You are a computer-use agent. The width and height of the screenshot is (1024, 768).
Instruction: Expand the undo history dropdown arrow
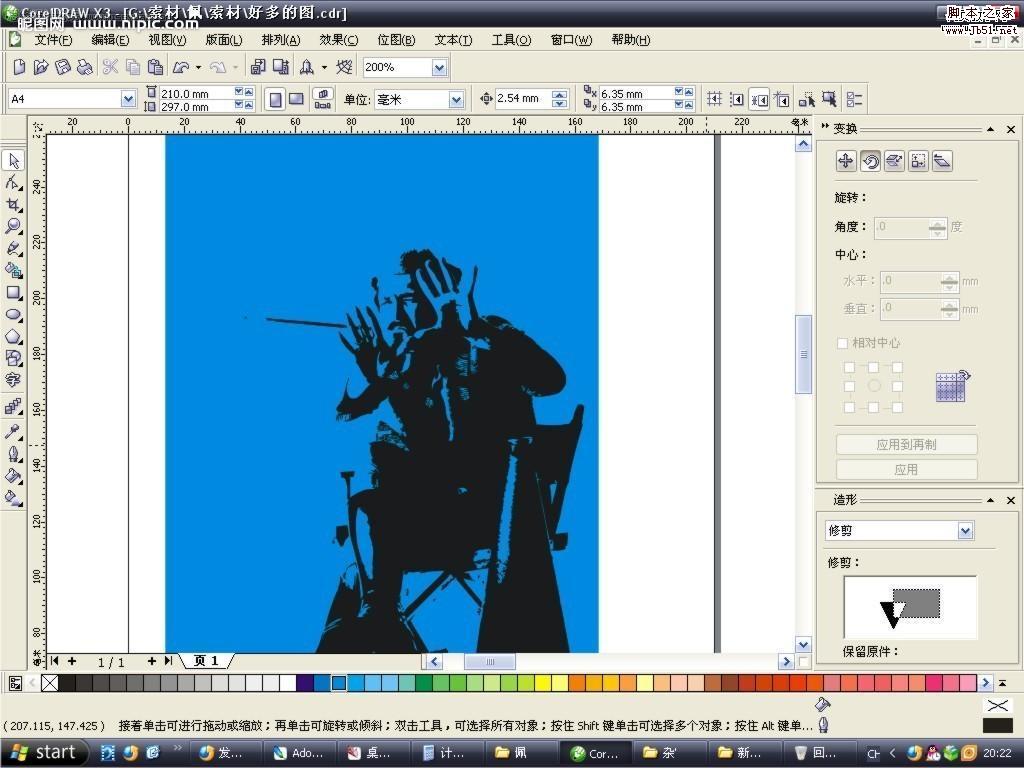pos(198,67)
